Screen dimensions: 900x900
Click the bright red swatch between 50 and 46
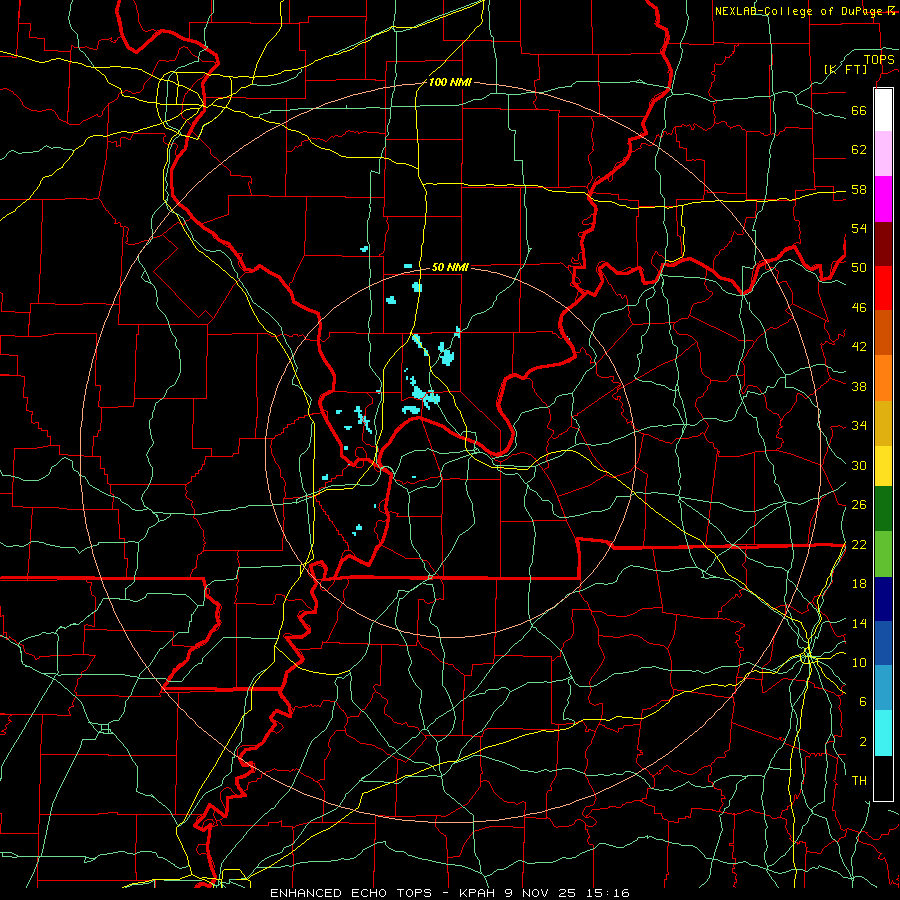click(x=883, y=288)
